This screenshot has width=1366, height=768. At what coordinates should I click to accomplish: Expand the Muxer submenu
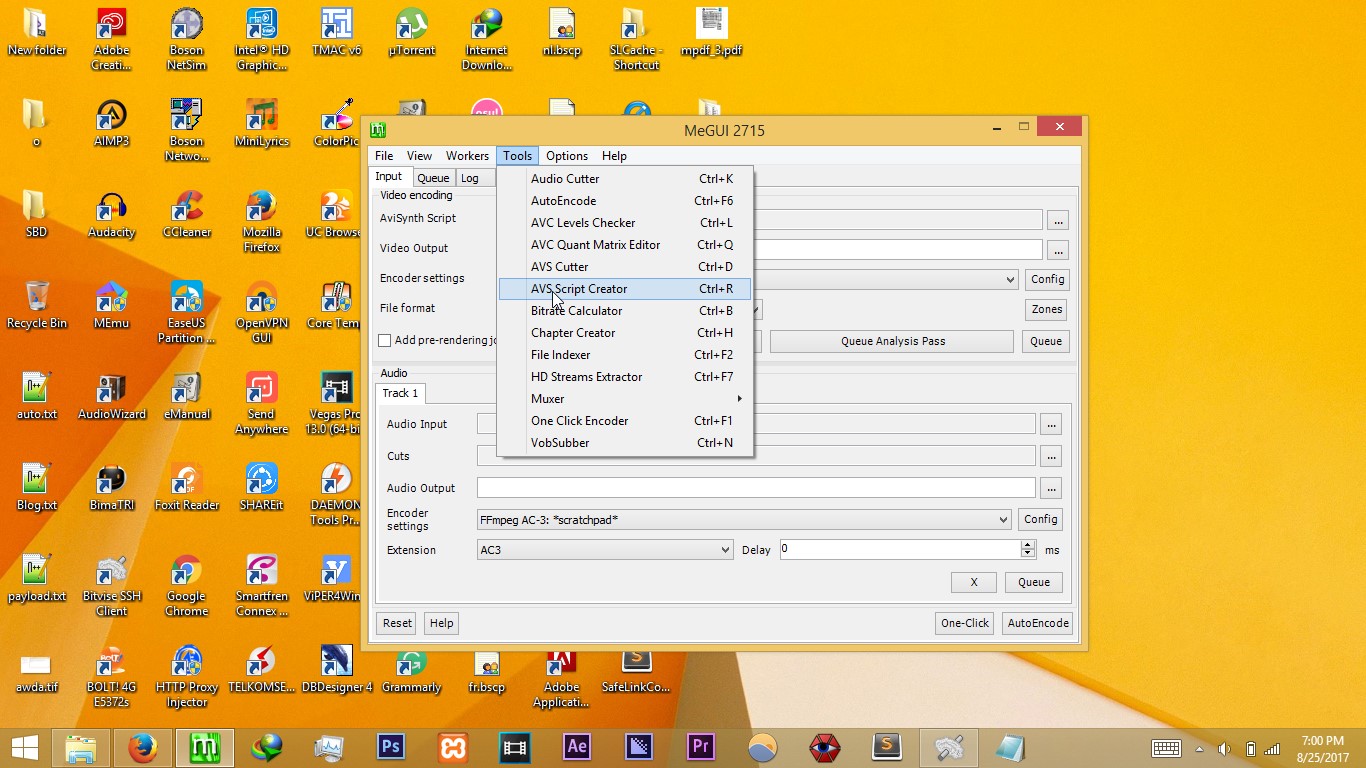tap(625, 399)
